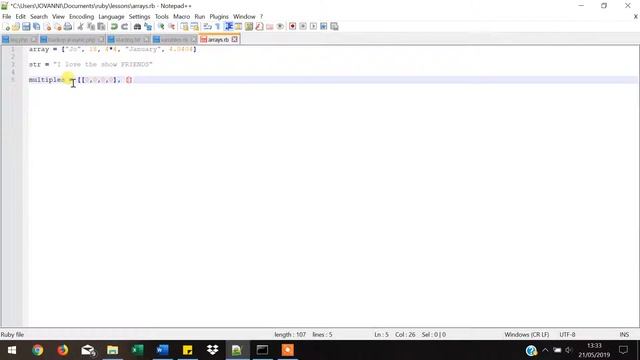Image resolution: width=640 pixels, height=360 pixels.
Task: Click the 'Ln : 5' status entry
Action: 381,335
